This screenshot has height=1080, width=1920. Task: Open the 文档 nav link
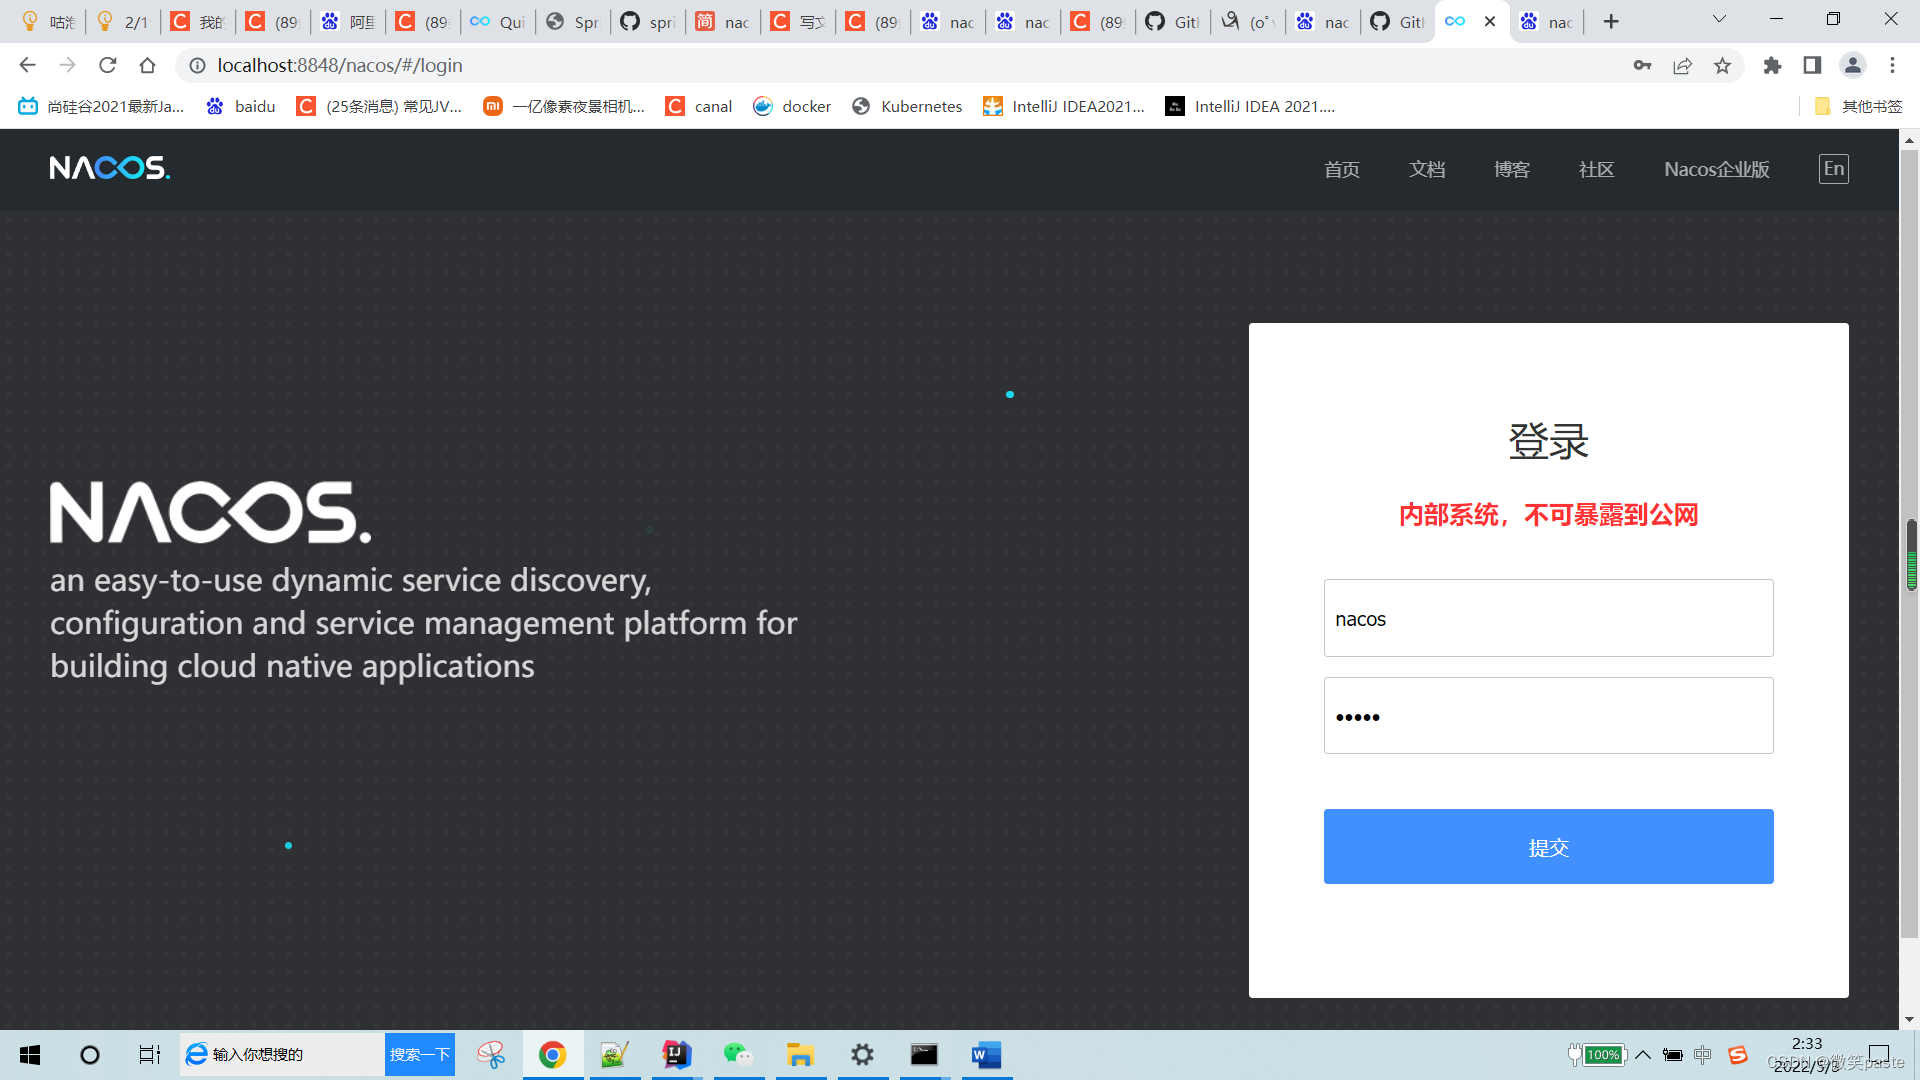click(x=1427, y=170)
